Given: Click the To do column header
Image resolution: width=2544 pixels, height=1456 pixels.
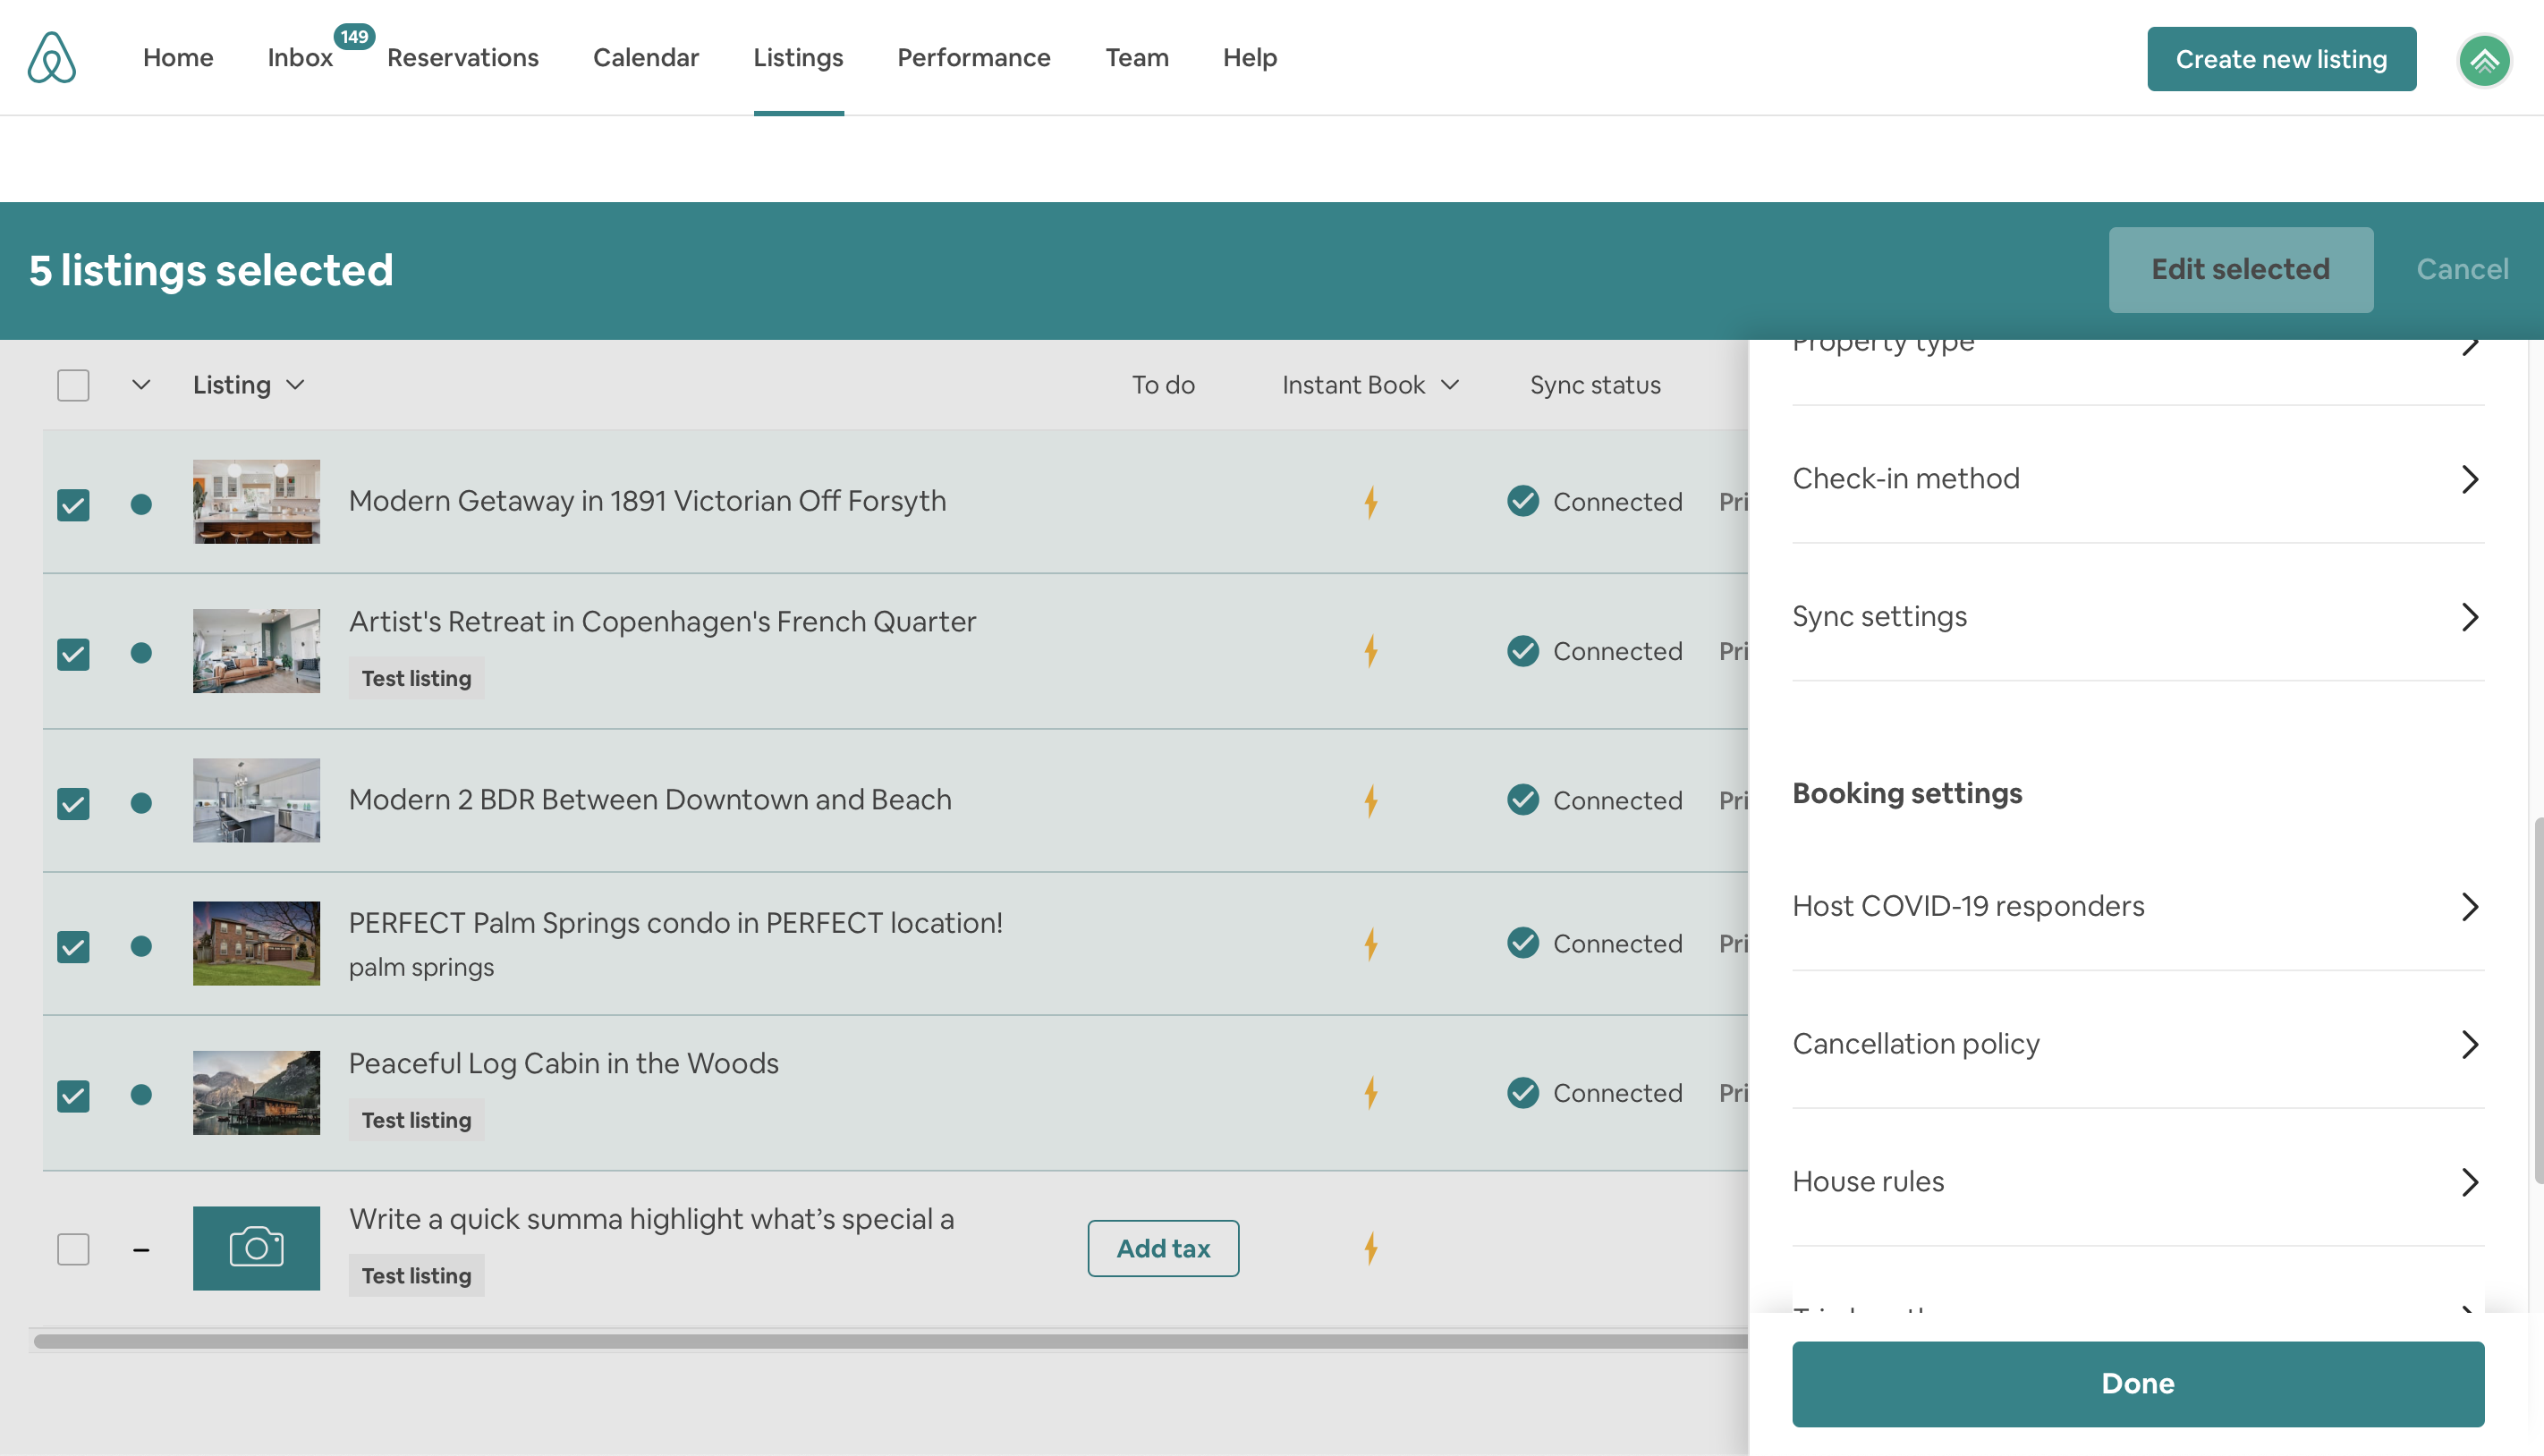Looking at the screenshot, I should coord(1163,385).
